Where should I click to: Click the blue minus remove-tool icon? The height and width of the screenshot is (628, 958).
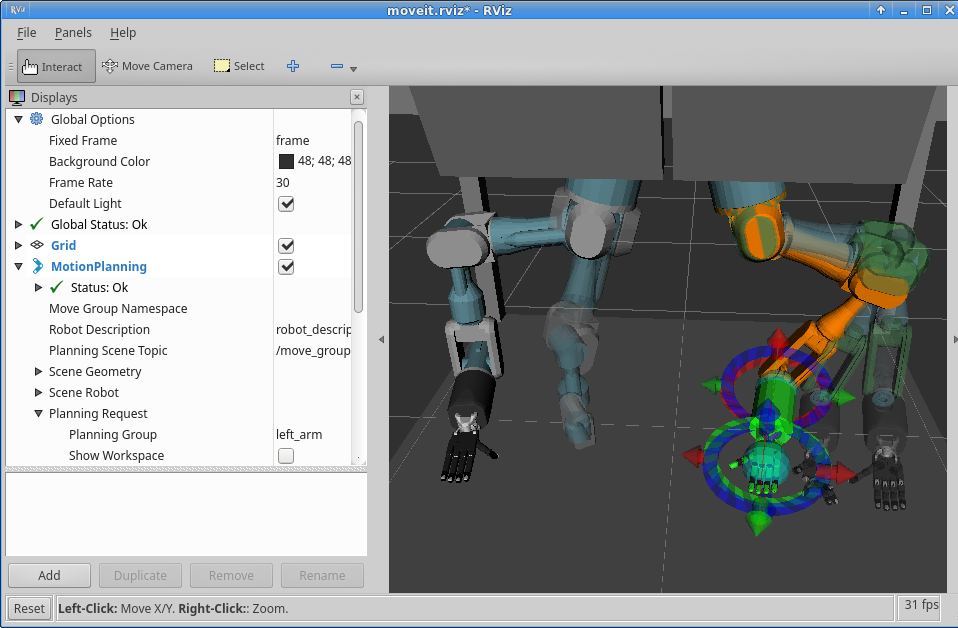pyautogui.click(x=337, y=66)
